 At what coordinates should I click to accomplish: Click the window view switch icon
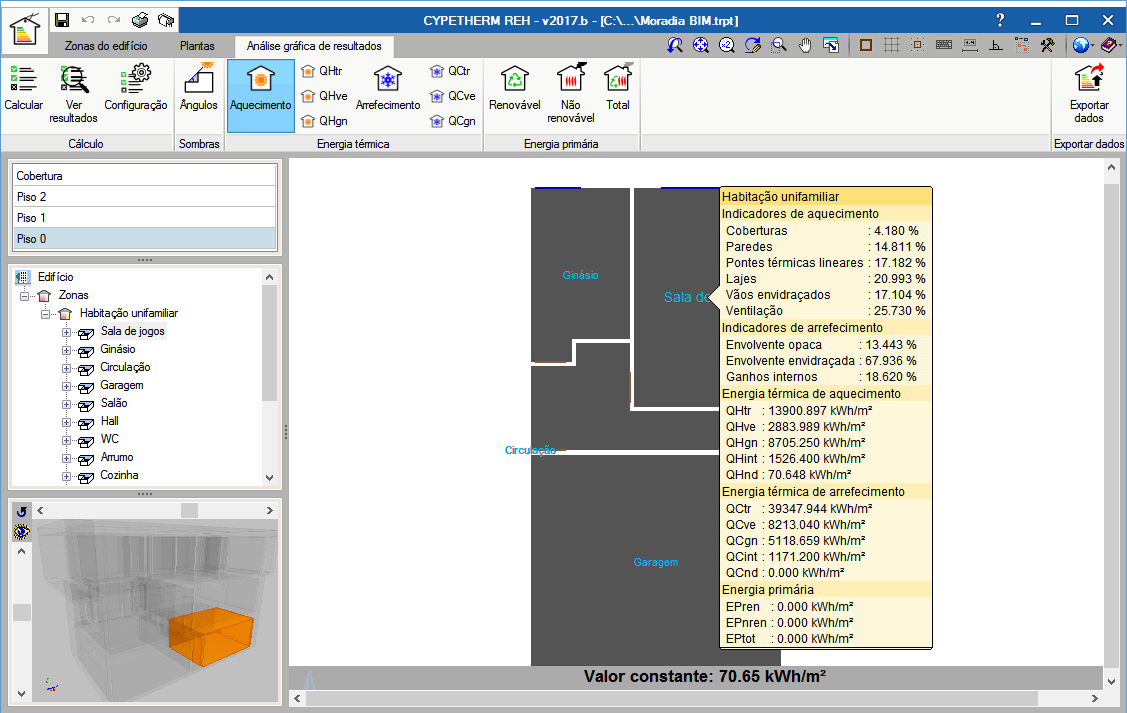click(x=831, y=45)
